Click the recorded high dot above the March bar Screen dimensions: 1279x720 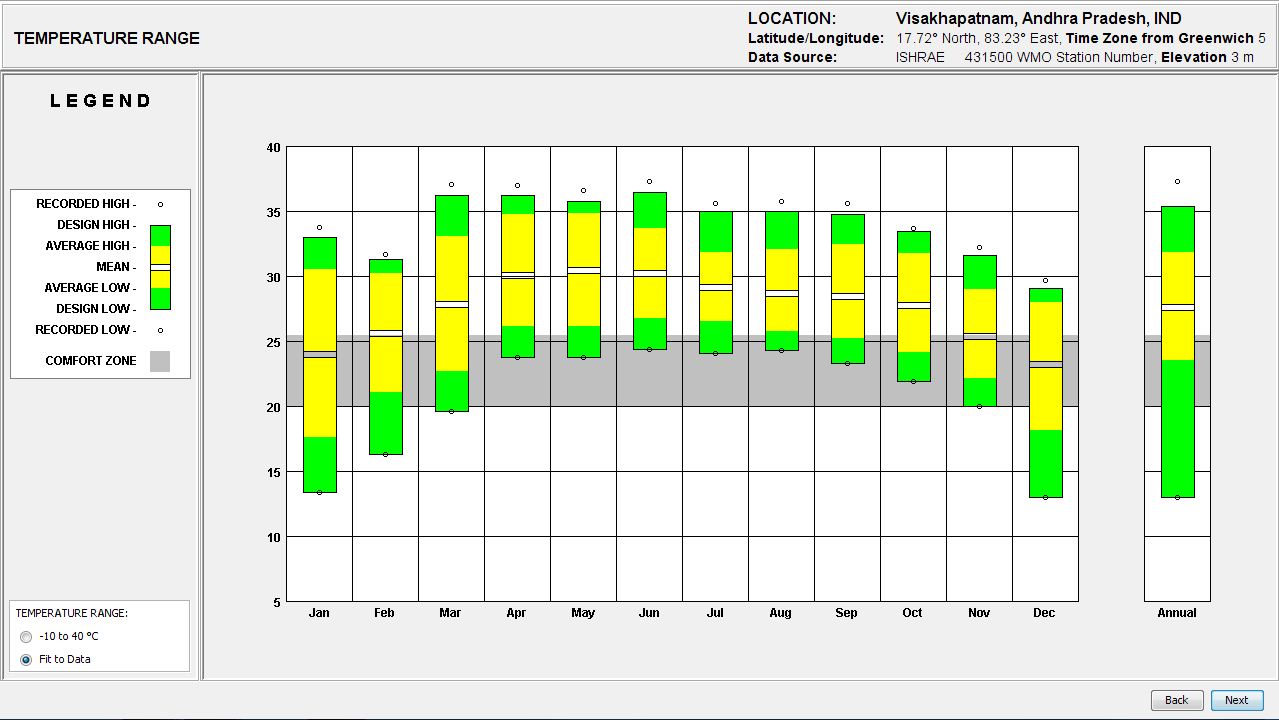coord(451,185)
